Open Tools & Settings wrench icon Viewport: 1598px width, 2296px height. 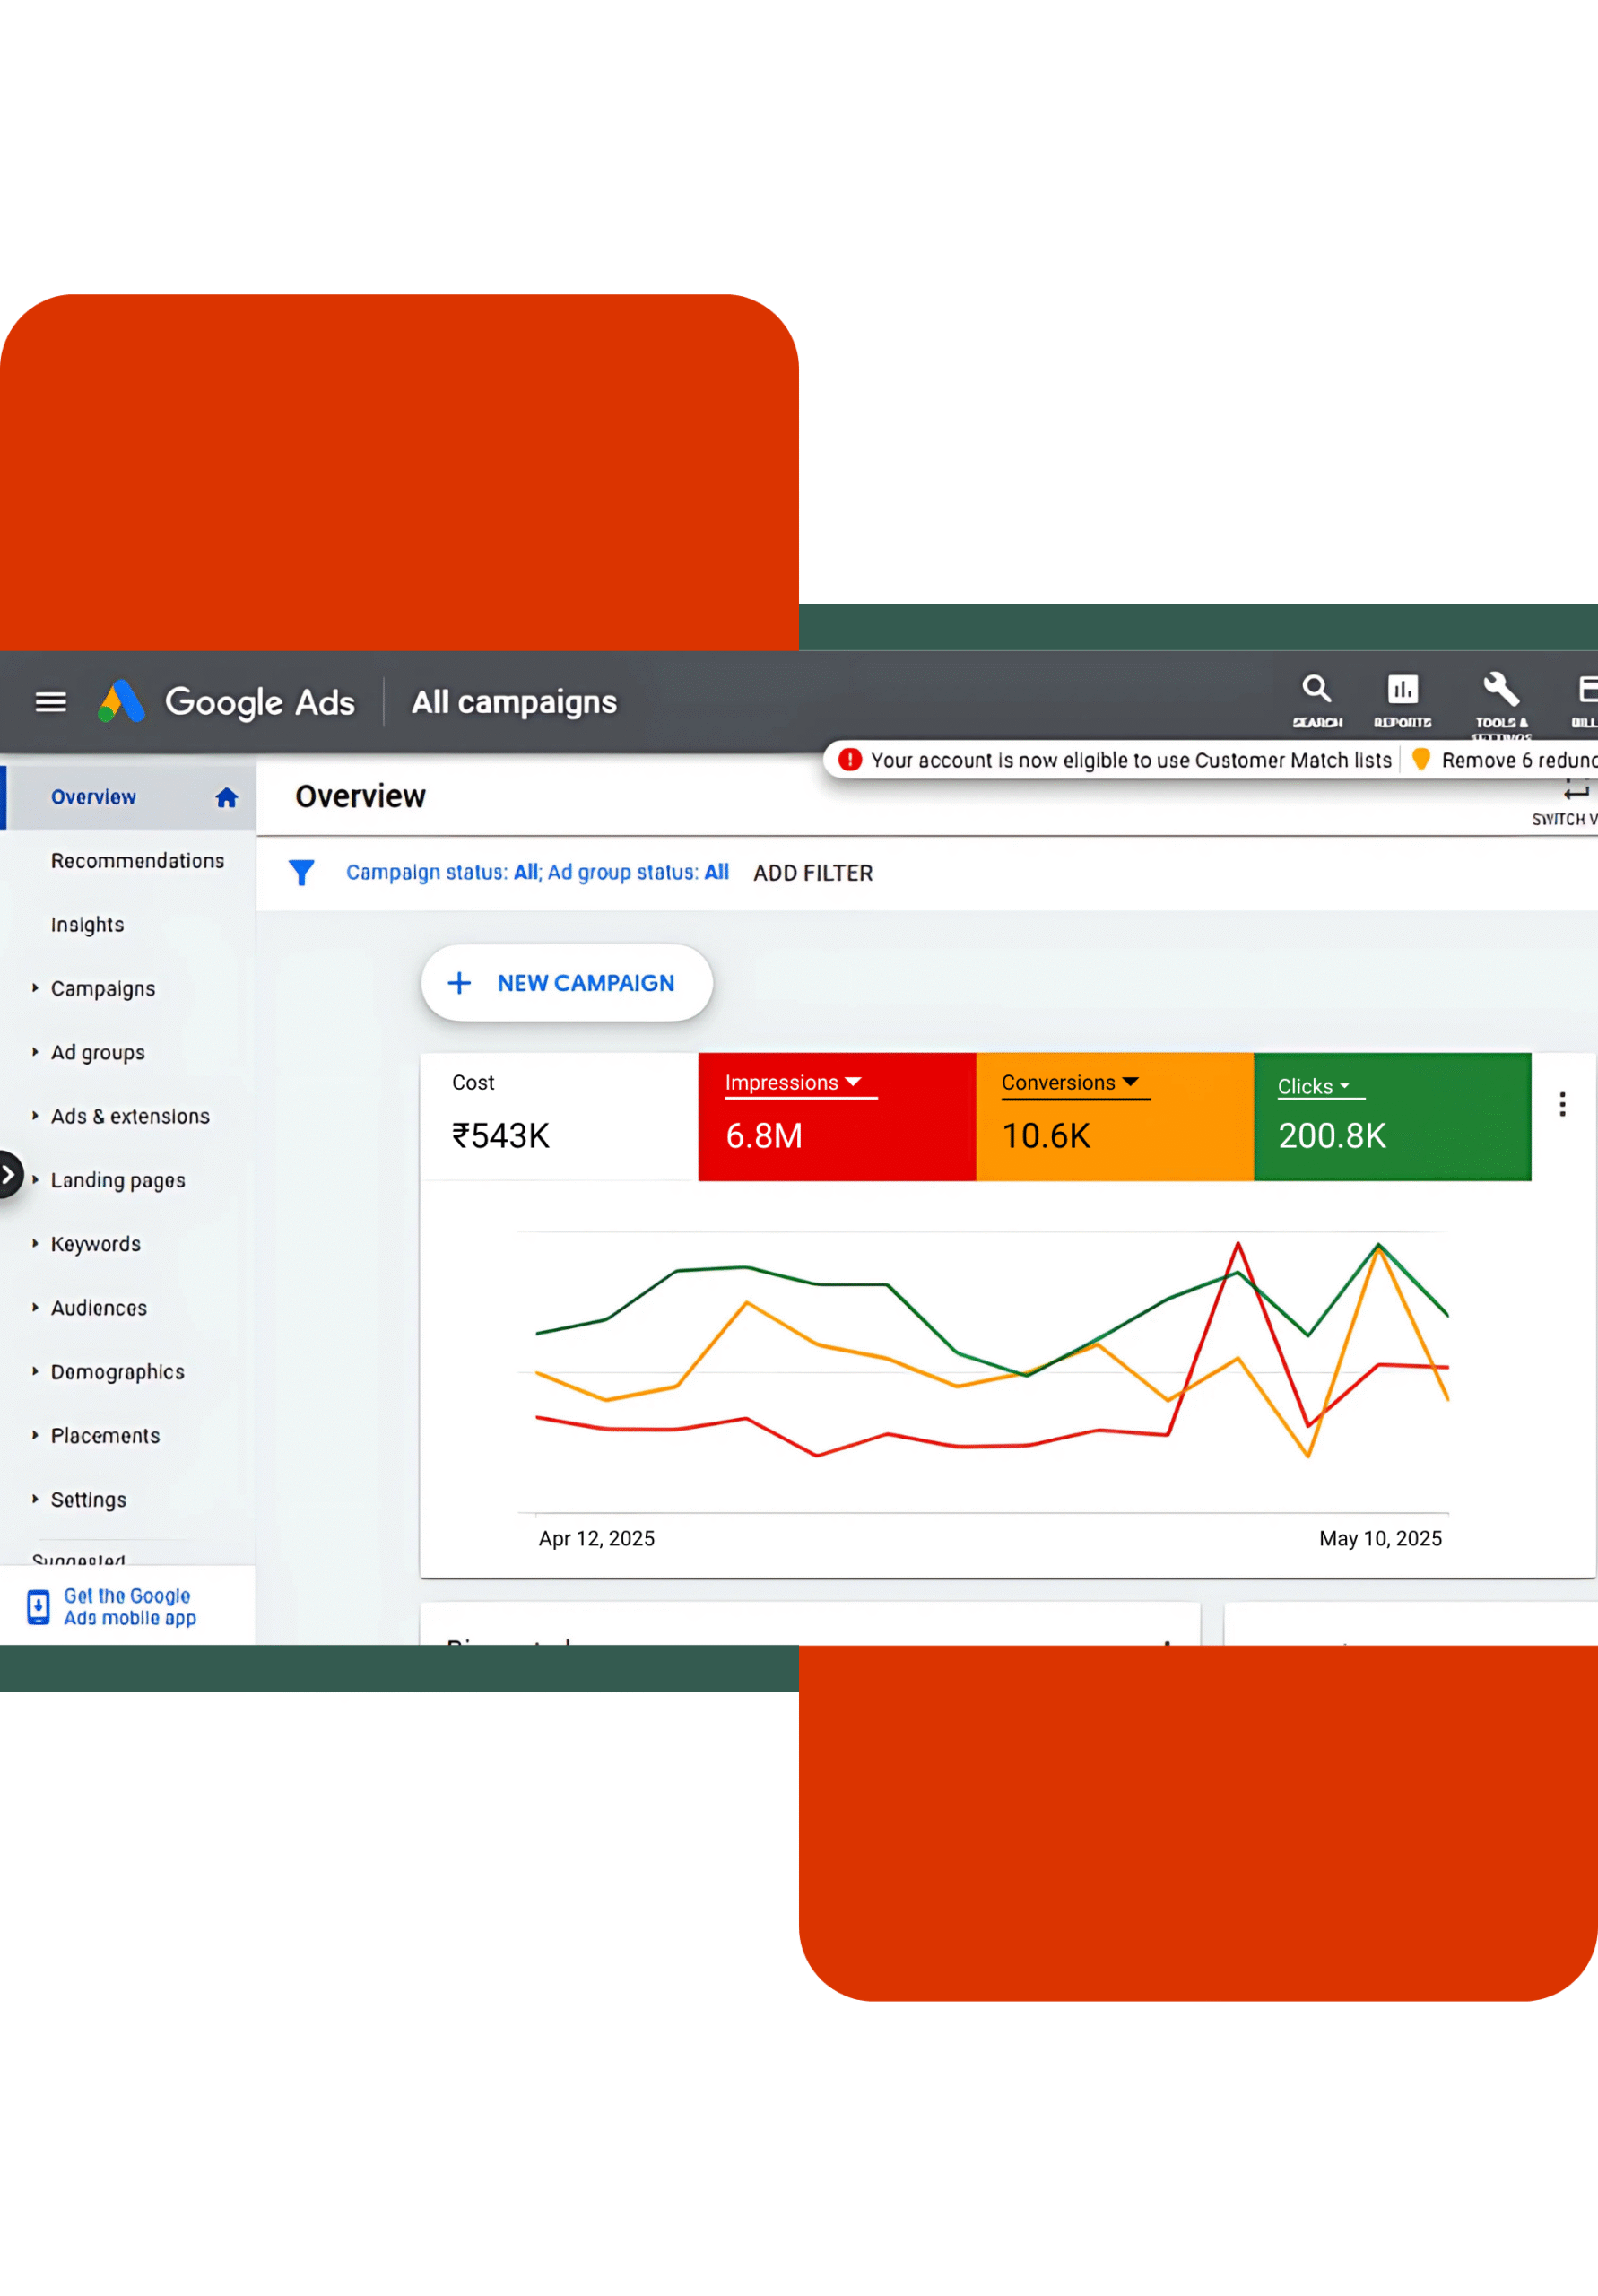pos(1500,699)
